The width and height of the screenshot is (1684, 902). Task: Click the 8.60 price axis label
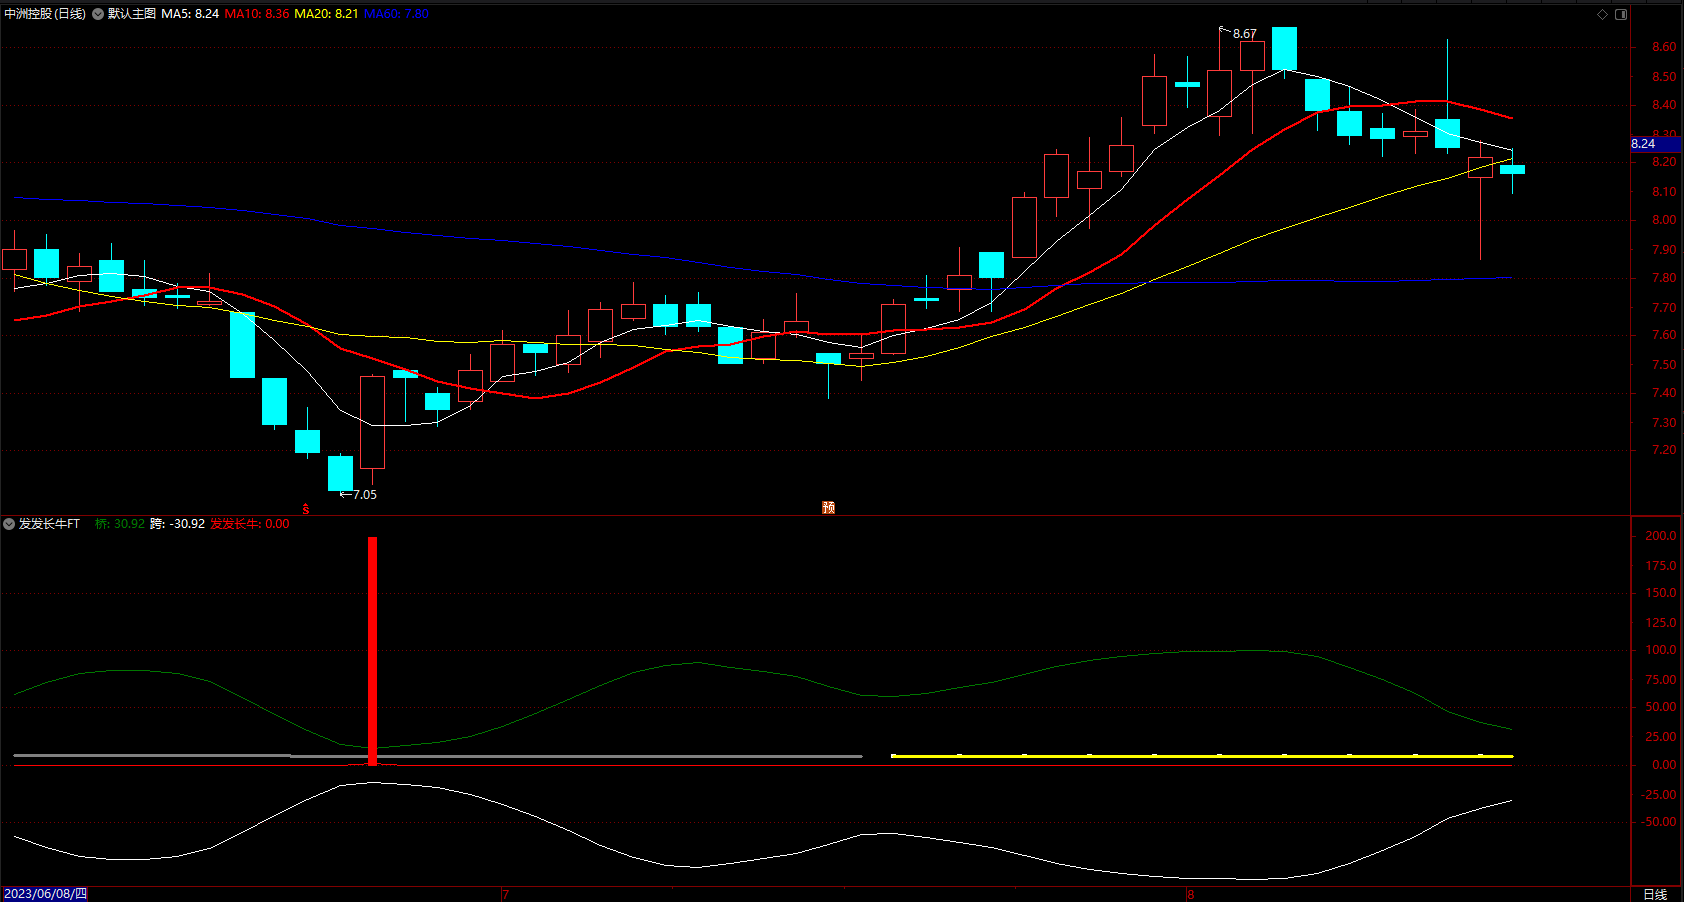point(1664,47)
